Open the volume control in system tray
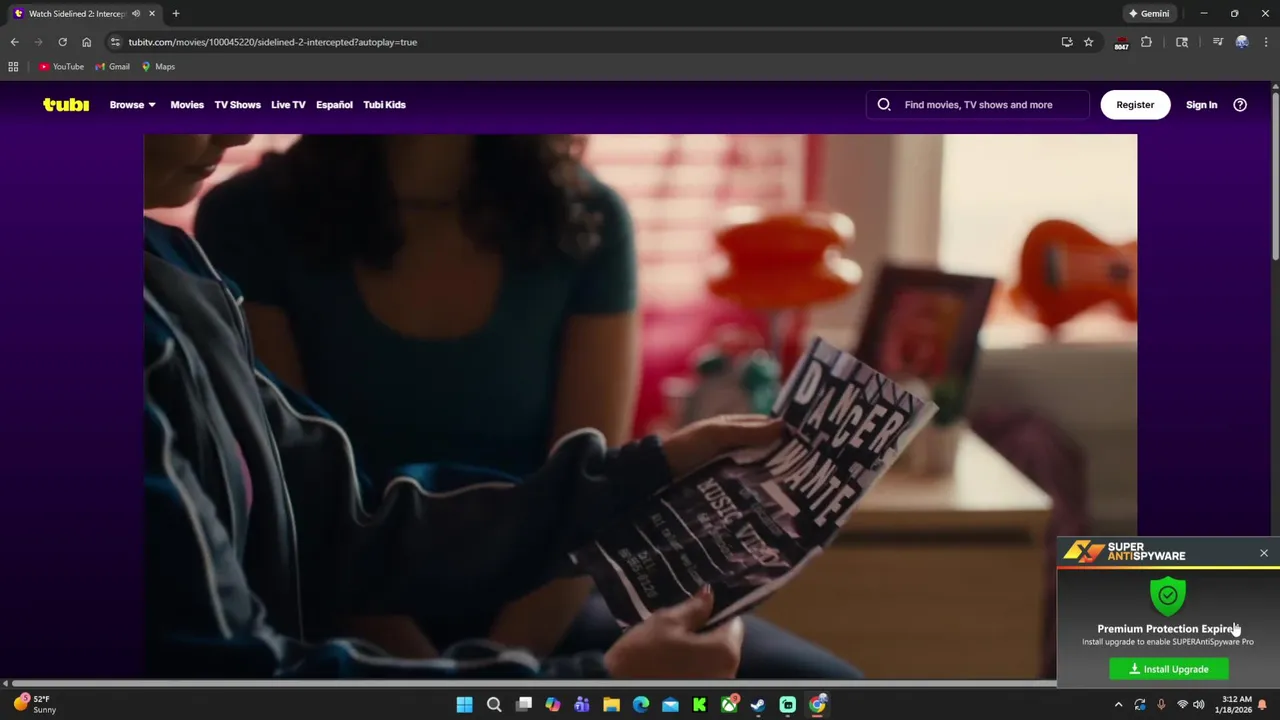Image resolution: width=1280 pixels, height=720 pixels. 1198,705
